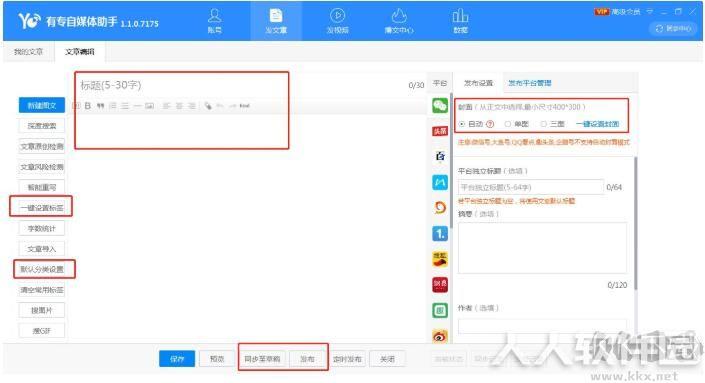Image resolution: width=705 pixels, height=383 pixels.
Task: Click the VIP 高级会员 badge
Action: pyautogui.click(x=617, y=12)
